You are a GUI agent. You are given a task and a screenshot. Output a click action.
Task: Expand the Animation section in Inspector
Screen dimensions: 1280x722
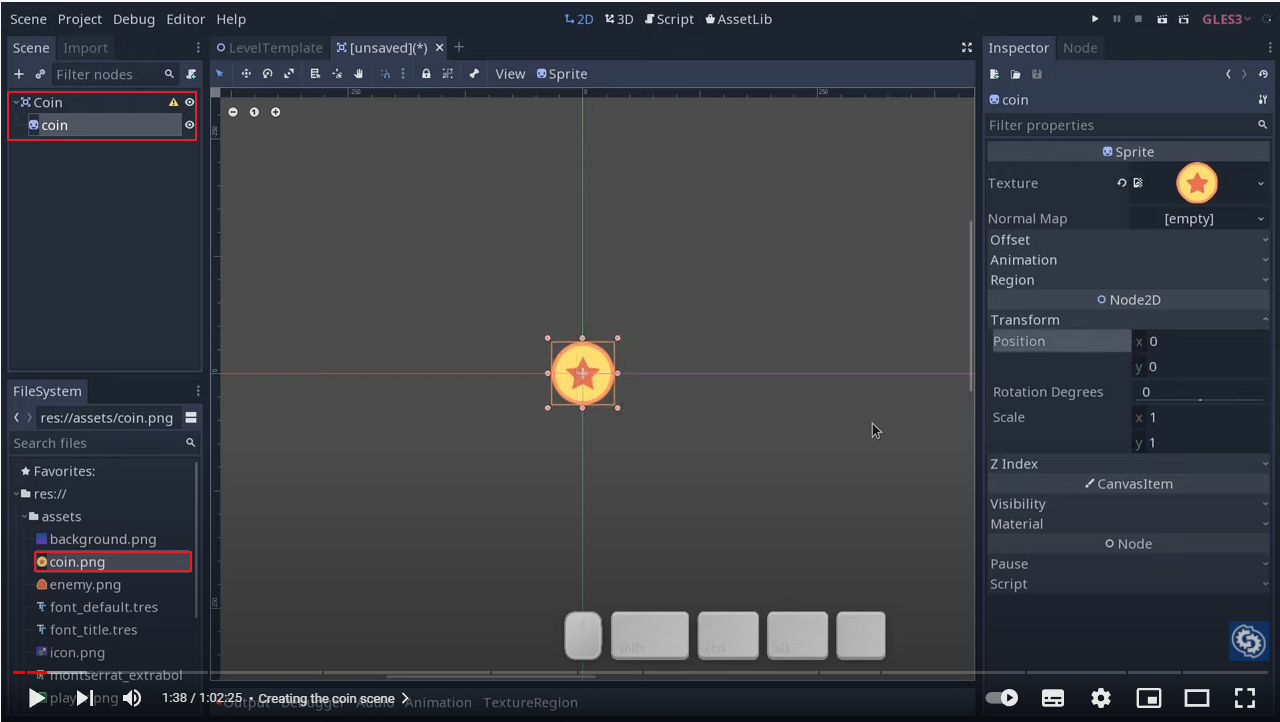1128,260
